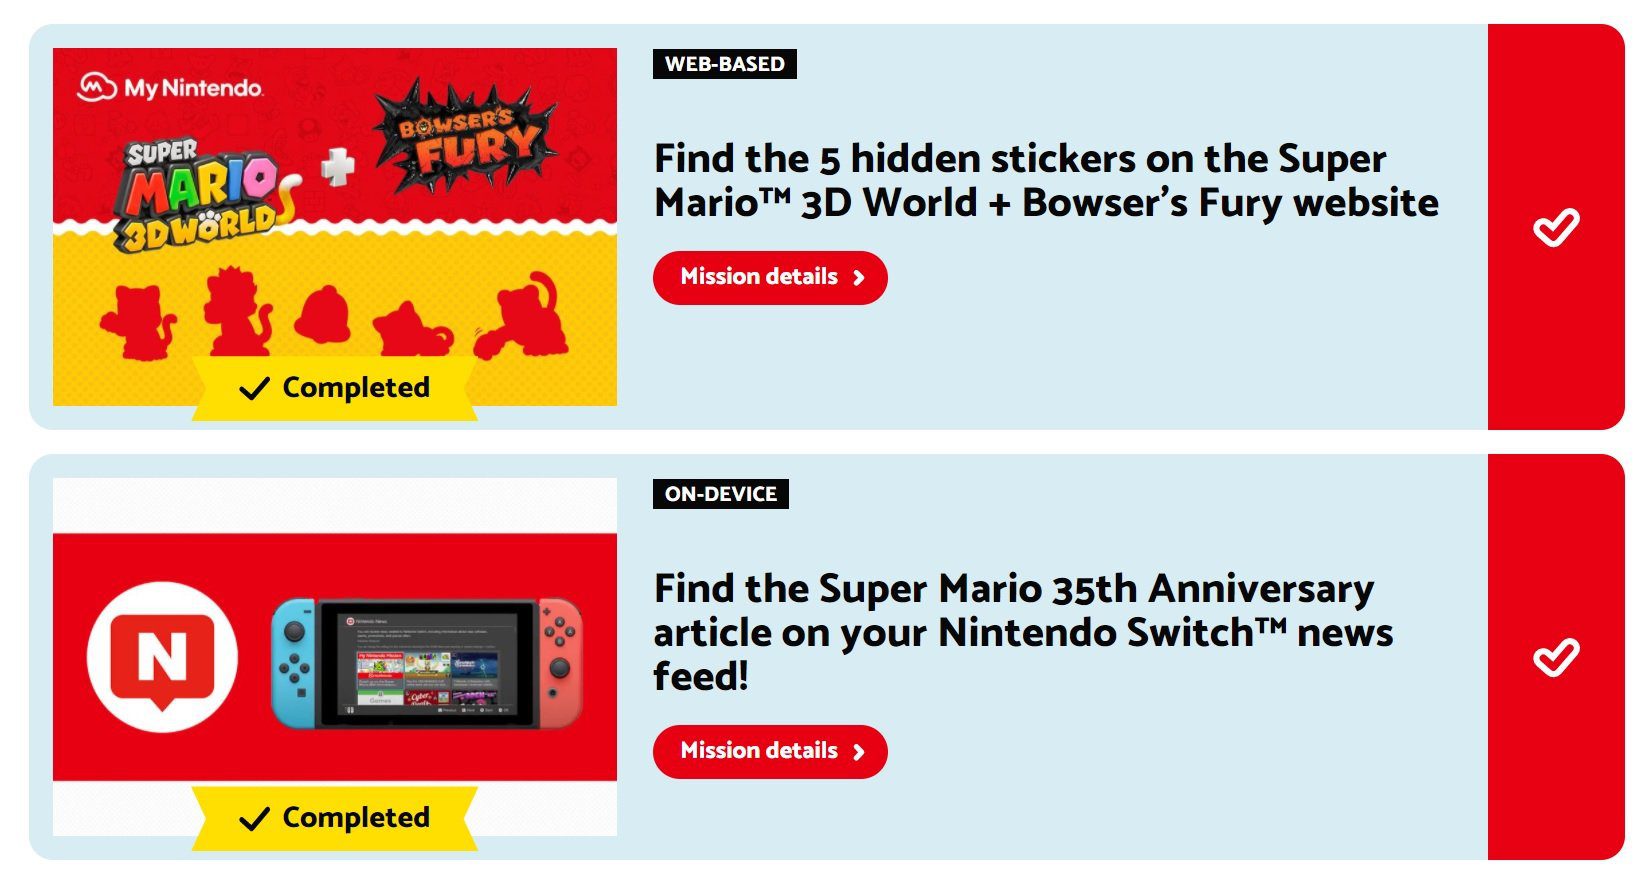Click the My Nintendo logo

170,88
